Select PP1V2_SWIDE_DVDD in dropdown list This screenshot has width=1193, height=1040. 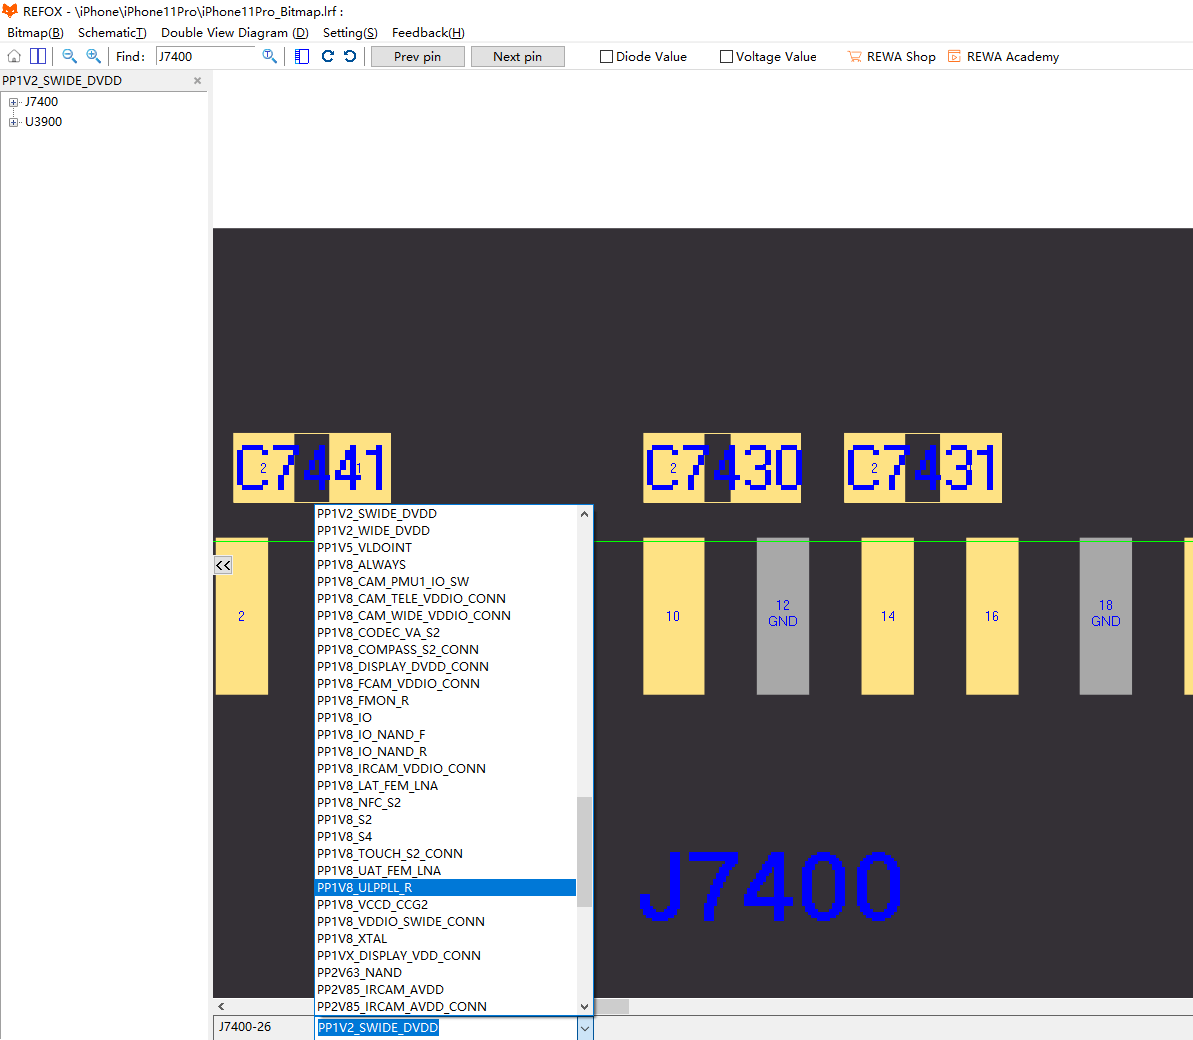coord(445,514)
